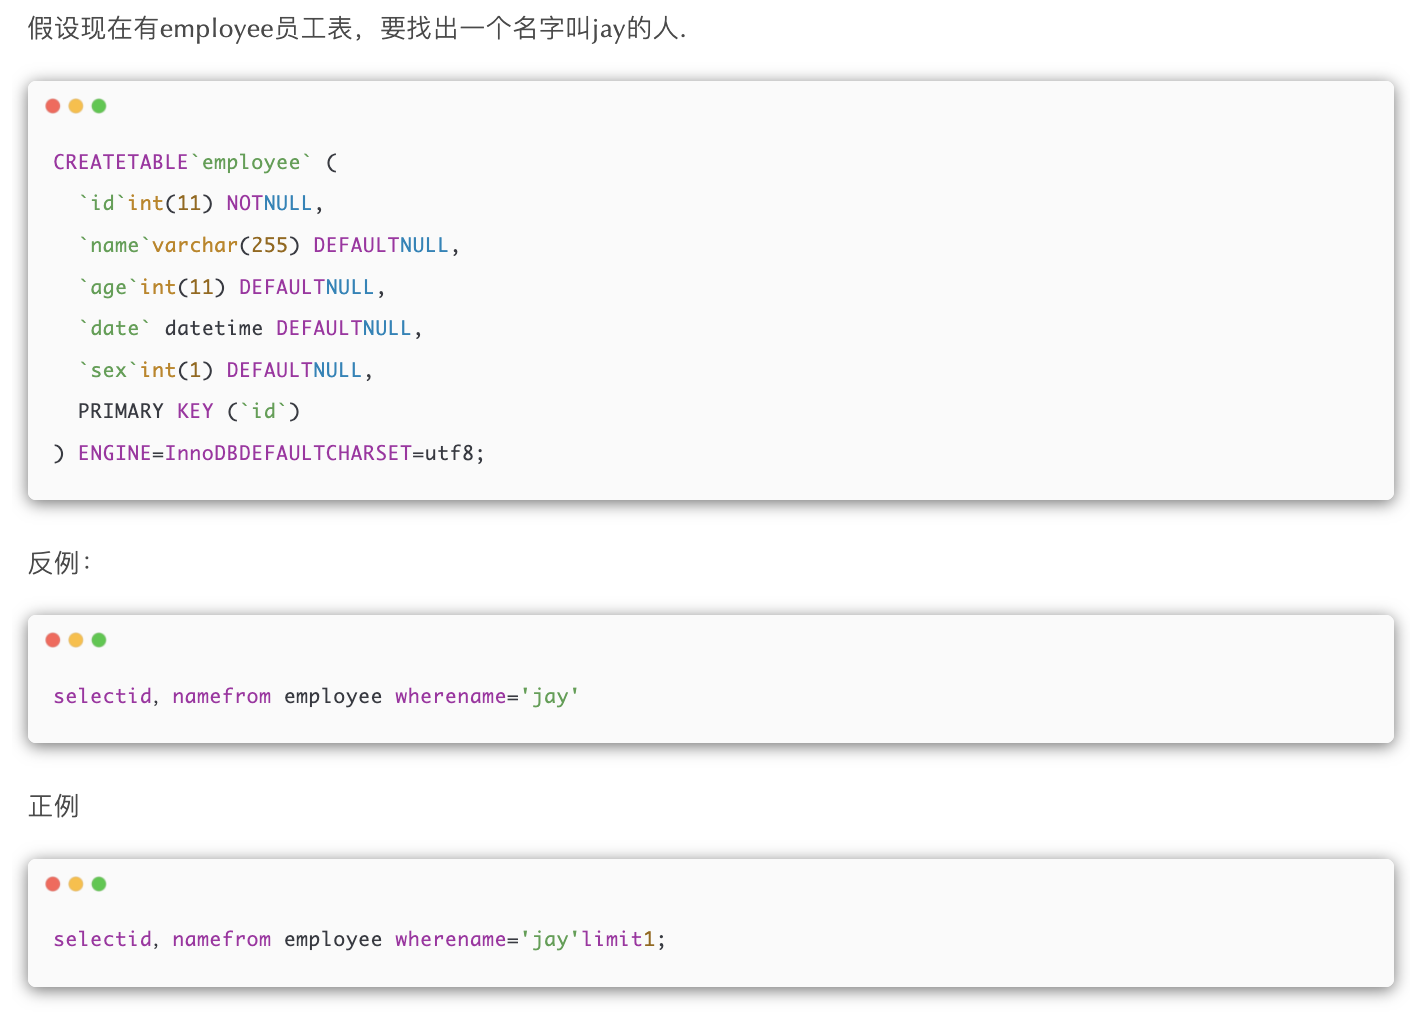Screen dimensions: 1418x1012
Task: Click the `name` varchar(255) column line
Action: pyautogui.click(x=268, y=246)
